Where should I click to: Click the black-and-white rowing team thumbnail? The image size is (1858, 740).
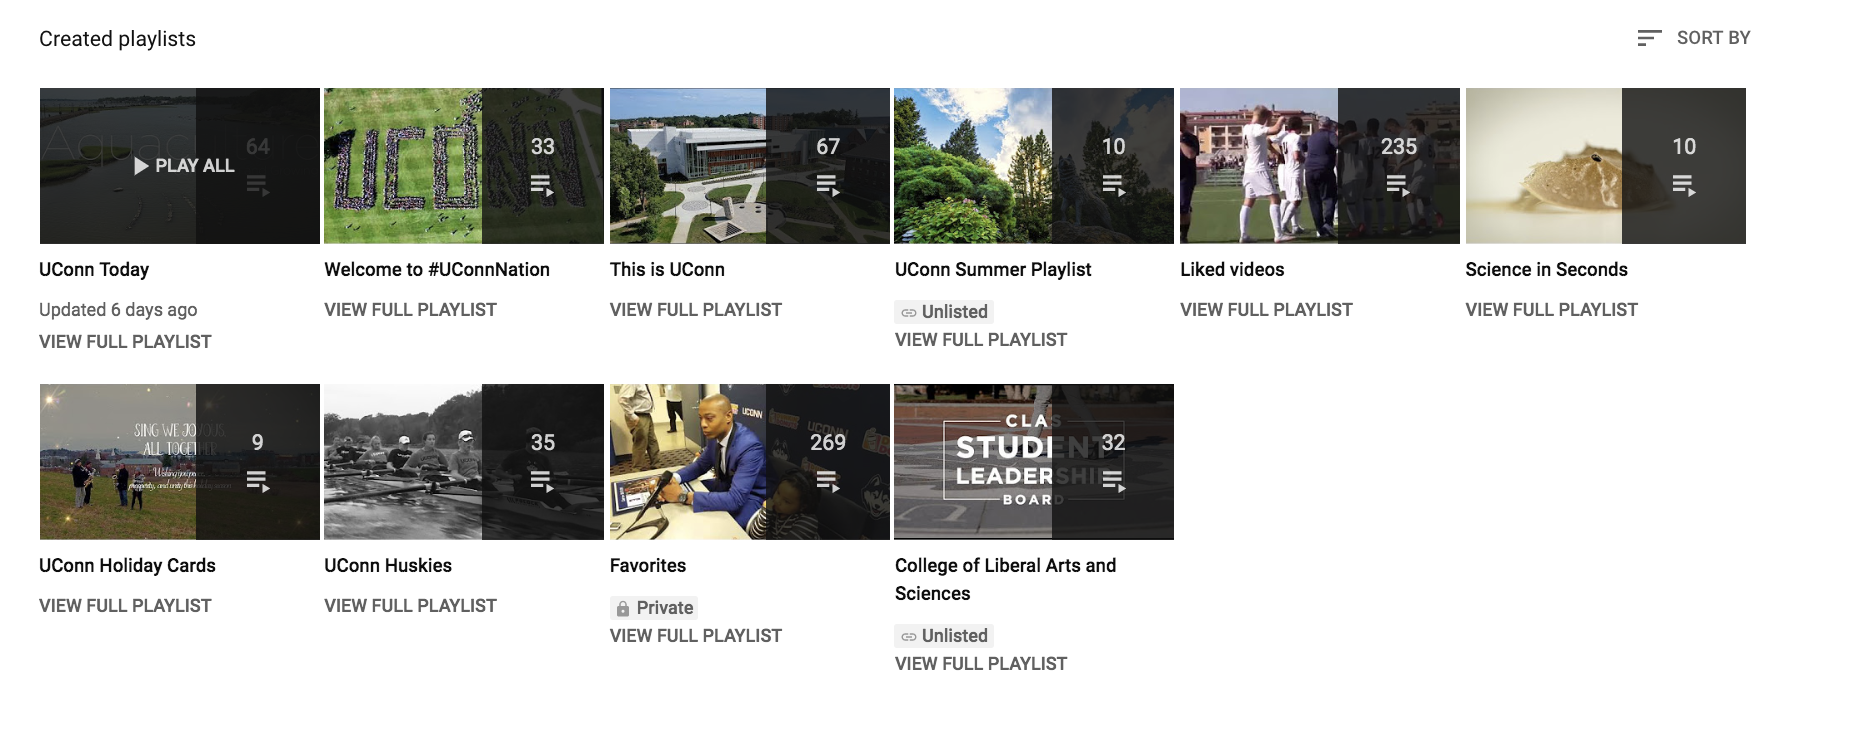tap(464, 462)
